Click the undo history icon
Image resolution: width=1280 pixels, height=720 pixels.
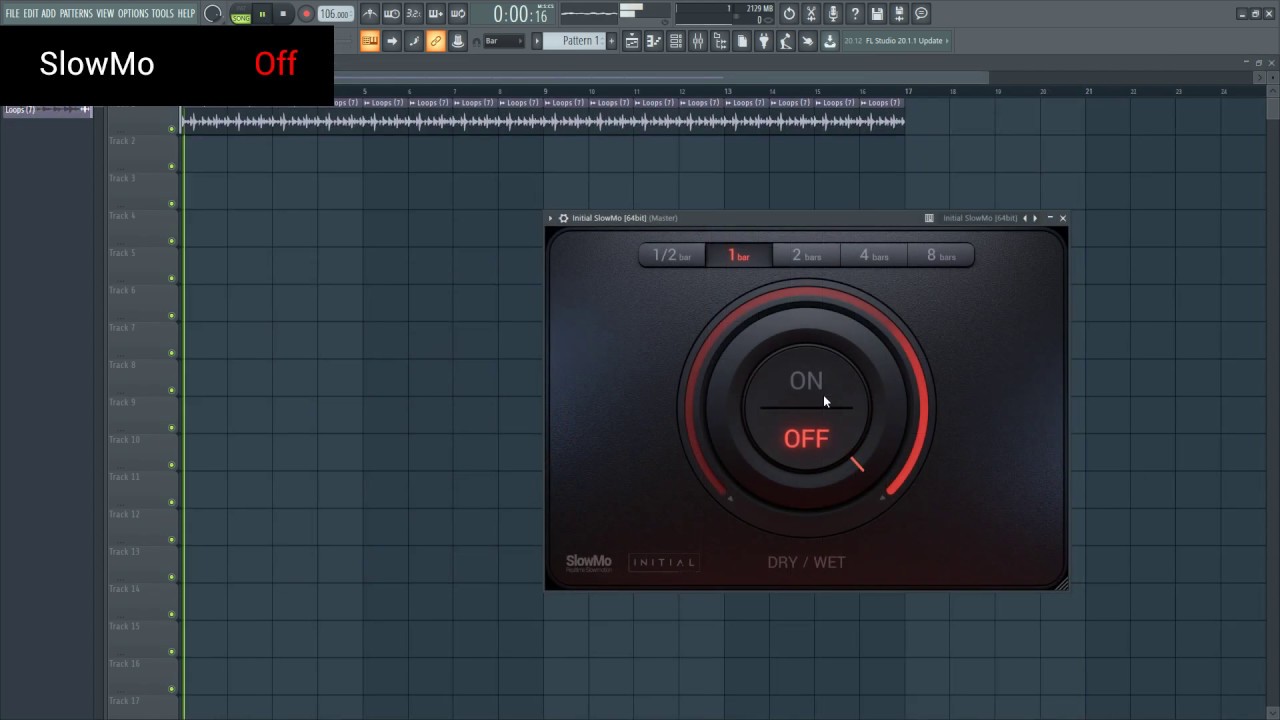coord(789,14)
